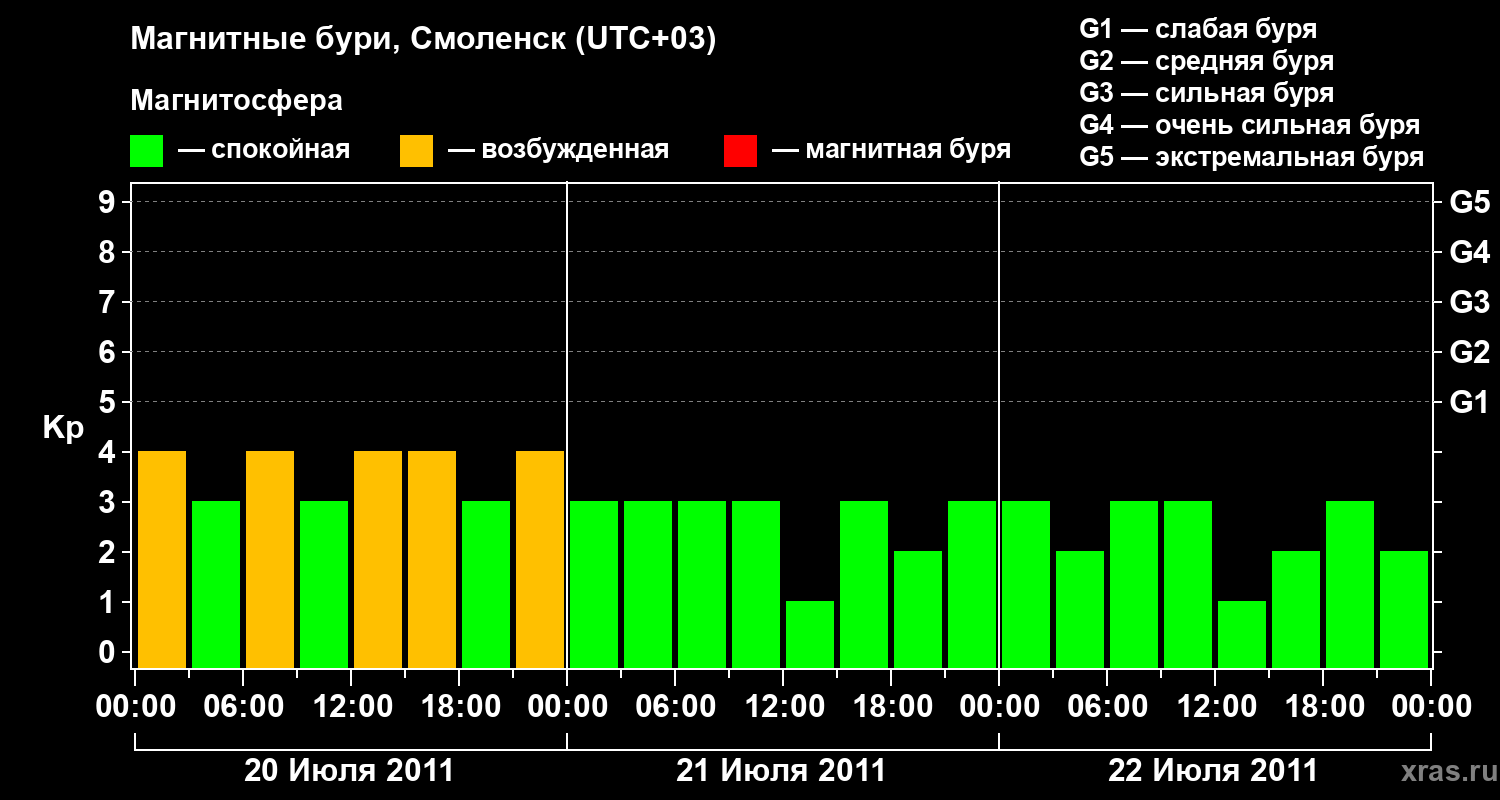Click the 'G3' label on the right axis
This screenshot has height=800, width=1500.
[1470, 303]
